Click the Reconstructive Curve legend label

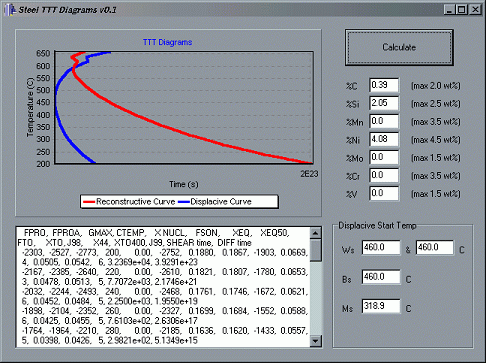pos(136,202)
